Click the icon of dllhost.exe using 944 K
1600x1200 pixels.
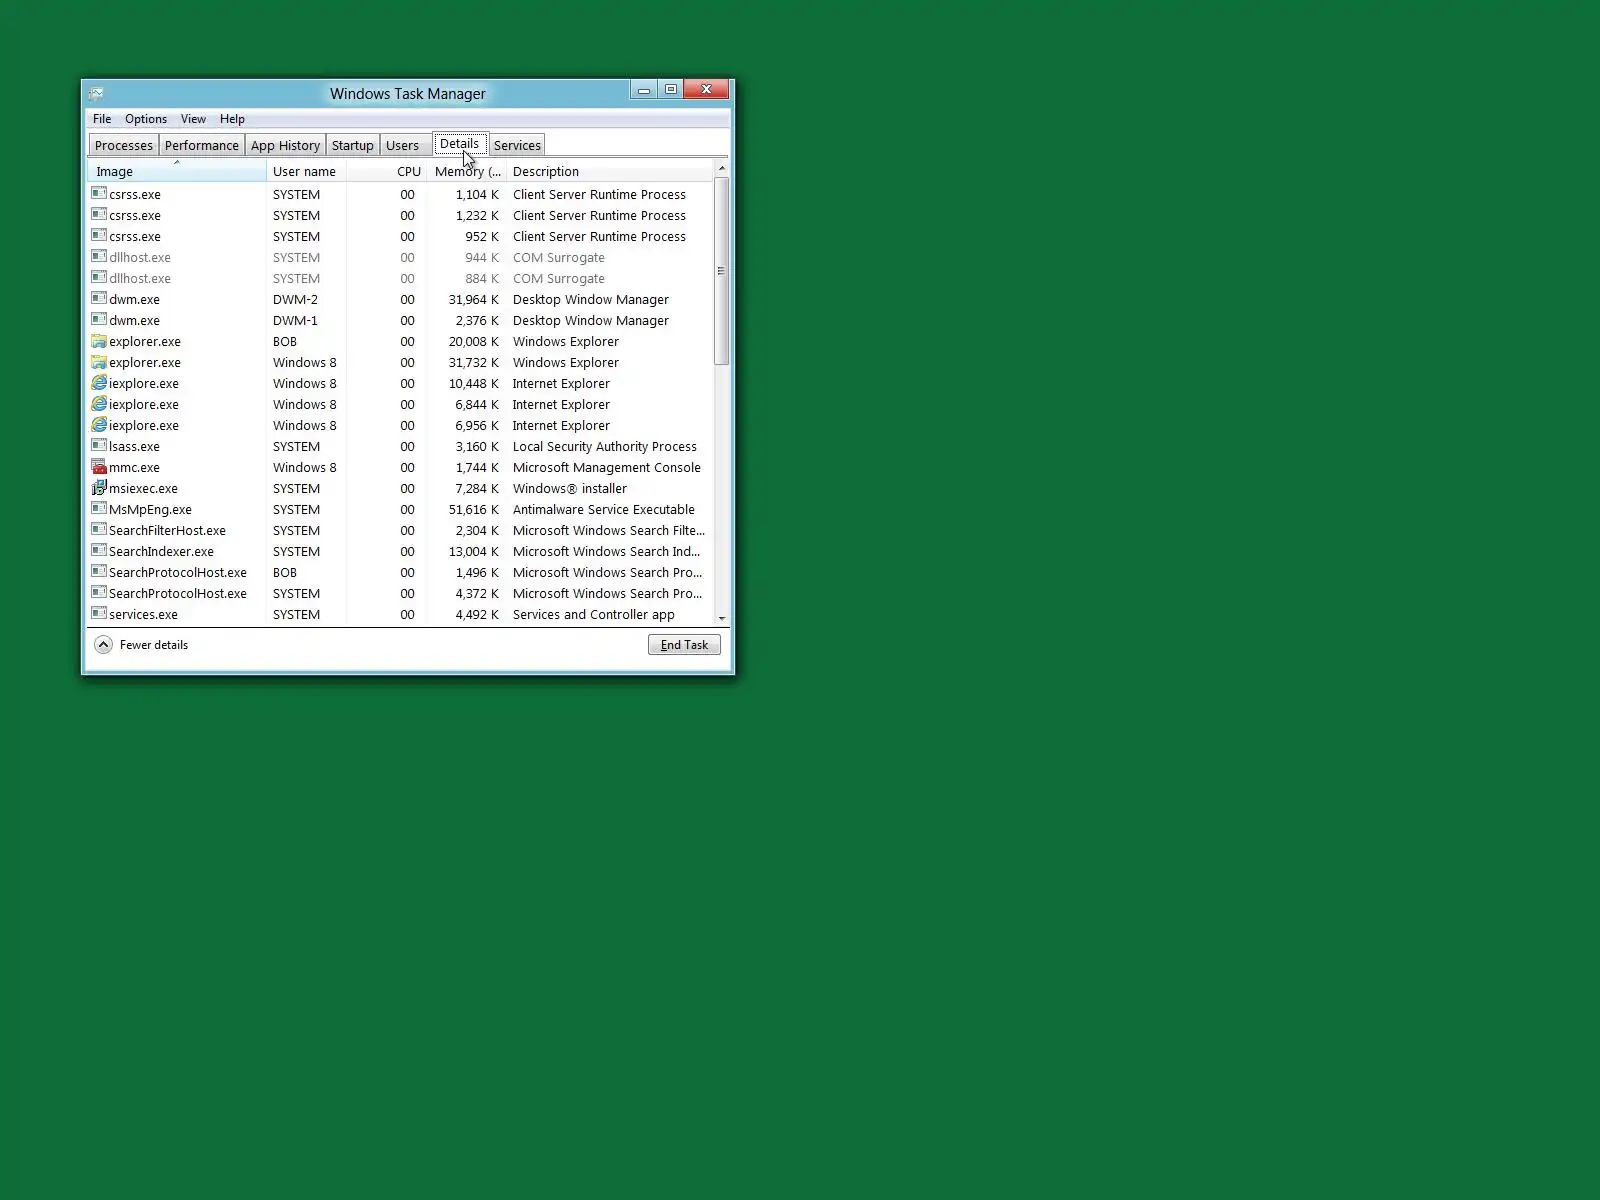coord(99,256)
